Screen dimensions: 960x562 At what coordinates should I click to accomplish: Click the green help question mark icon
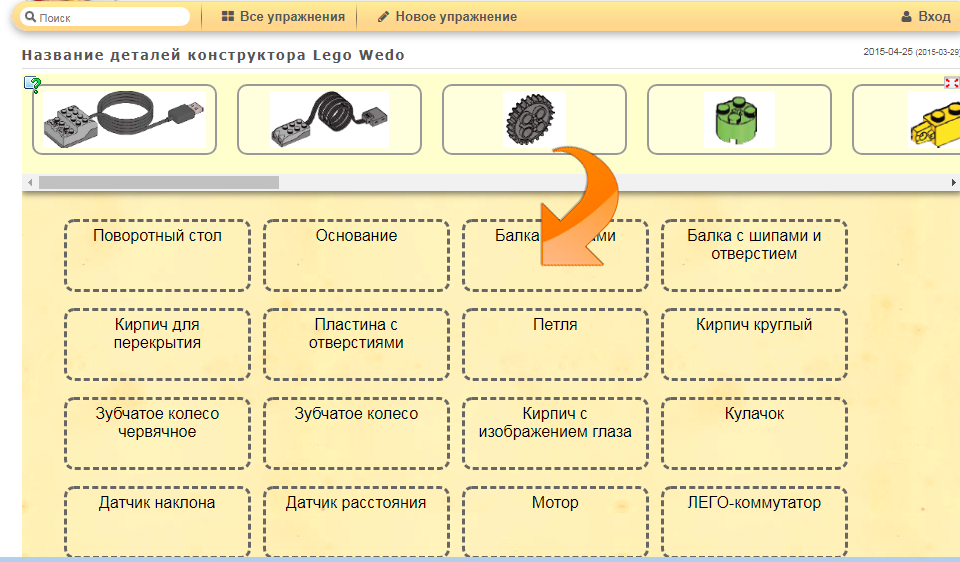coord(32,85)
